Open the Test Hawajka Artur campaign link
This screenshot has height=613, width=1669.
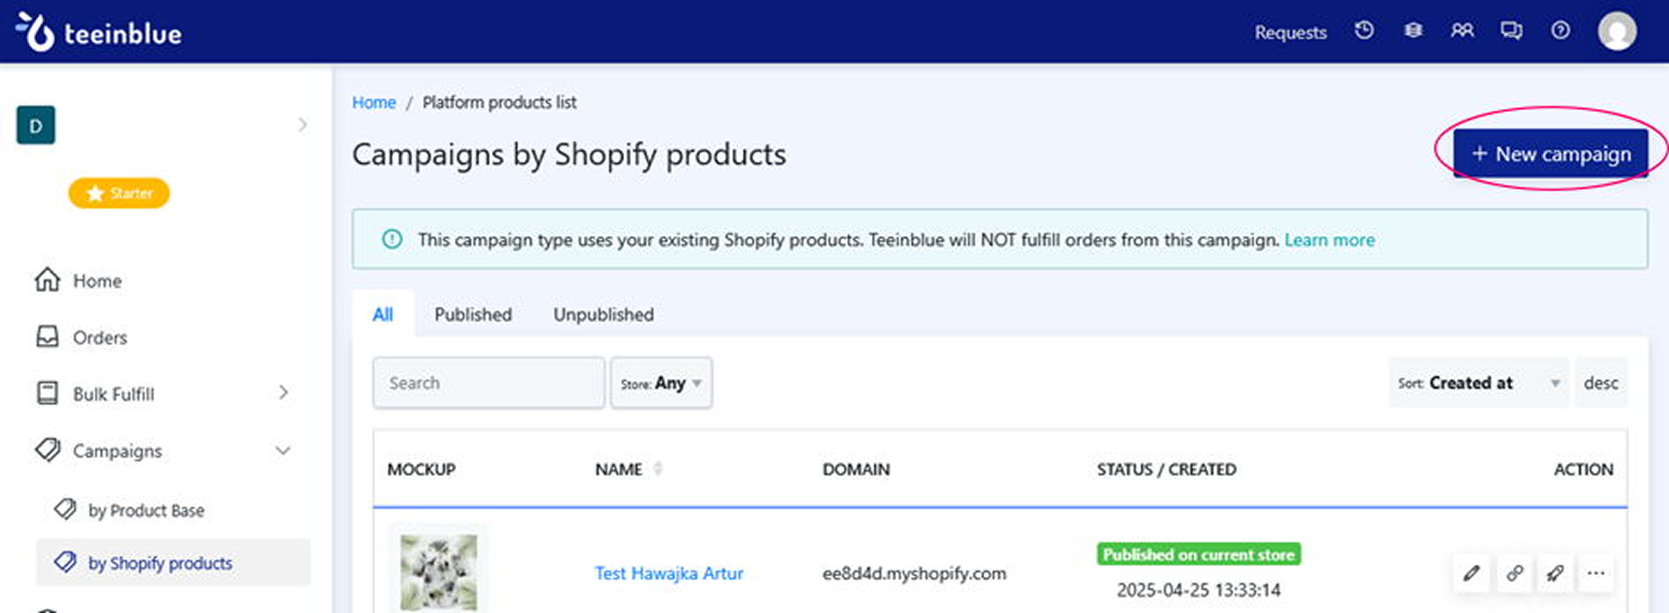coord(669,573)
